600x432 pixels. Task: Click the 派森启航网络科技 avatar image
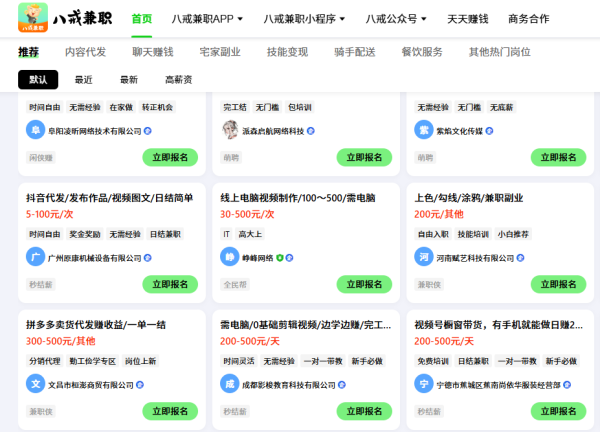pyautogui.click(x=230, y=130)
